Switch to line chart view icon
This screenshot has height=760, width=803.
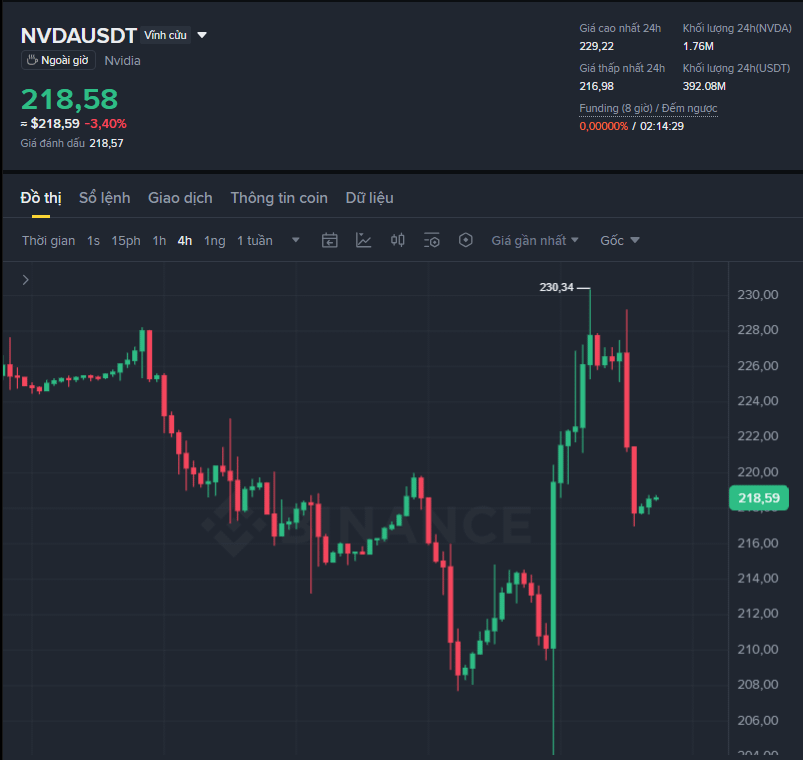[x=363, y=240]
